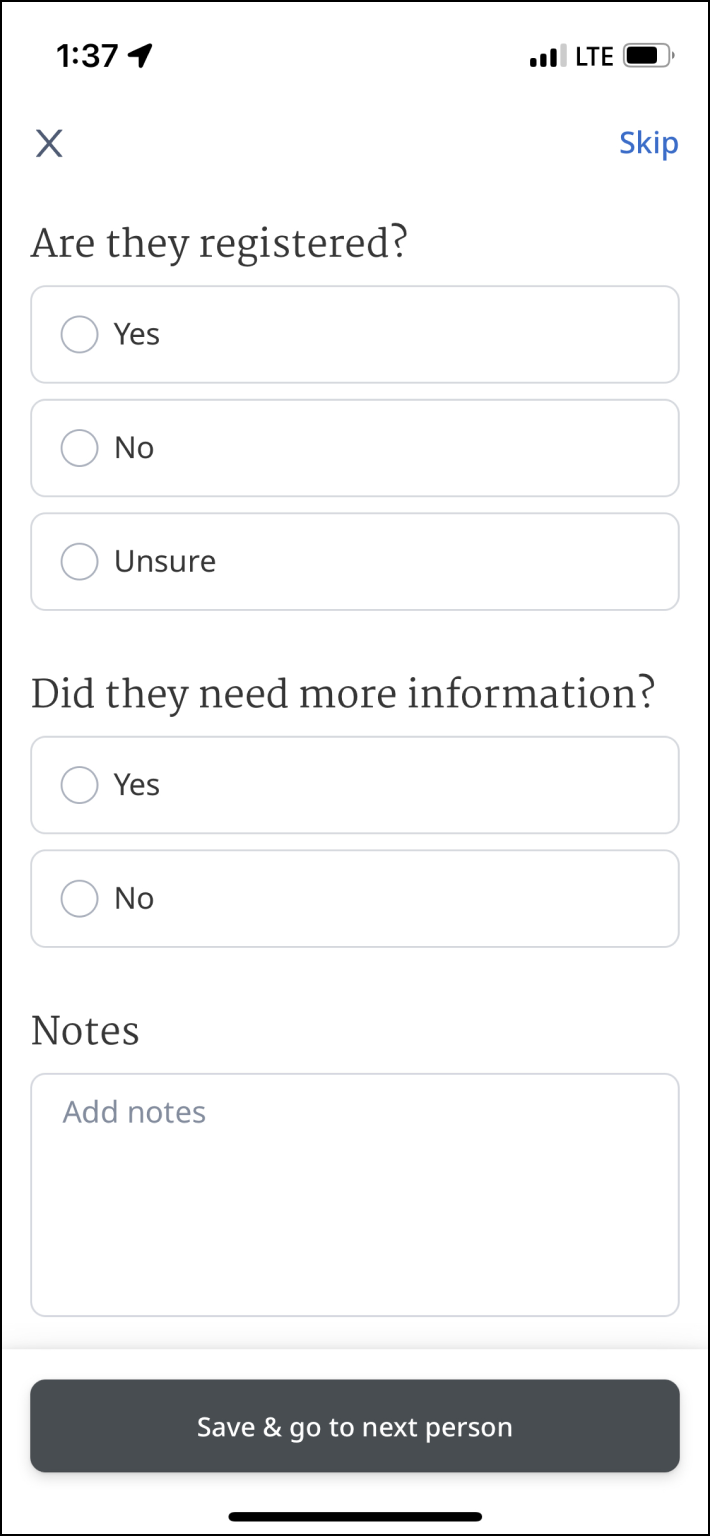Close the form with the X icon
This screenshot has height=1536, width=710.
pyautogui.click(x=49, y=144)
